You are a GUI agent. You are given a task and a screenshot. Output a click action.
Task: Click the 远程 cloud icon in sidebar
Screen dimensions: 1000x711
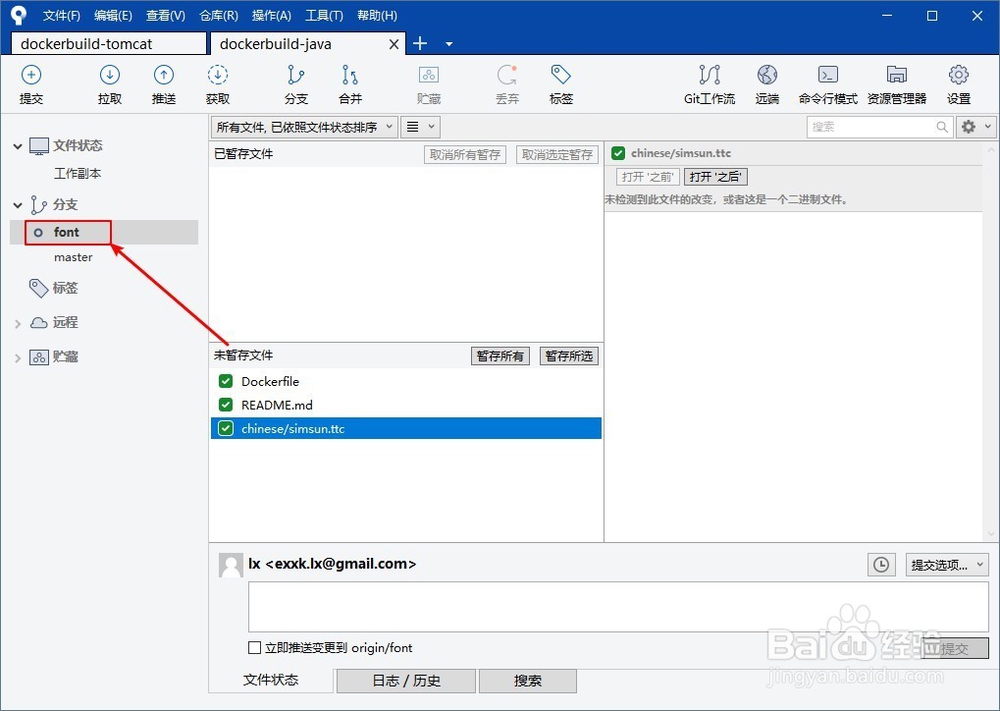(39, 323)
